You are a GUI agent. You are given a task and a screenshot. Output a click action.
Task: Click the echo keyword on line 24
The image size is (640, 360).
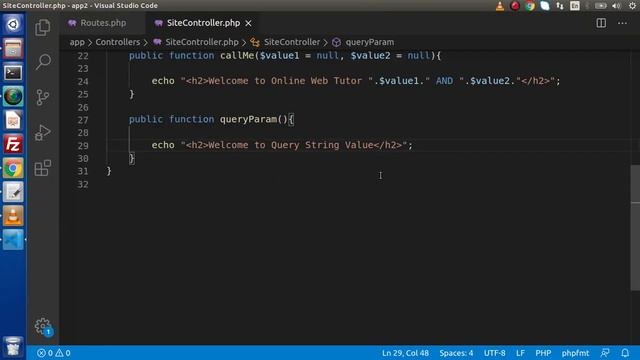pos(163,81)
